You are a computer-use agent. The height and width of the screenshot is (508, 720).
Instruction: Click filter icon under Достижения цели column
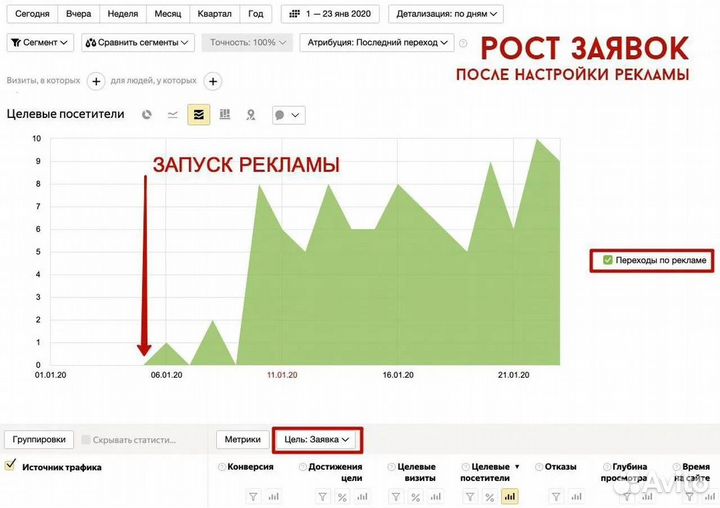pyautogui.click(x=322, y=497)
